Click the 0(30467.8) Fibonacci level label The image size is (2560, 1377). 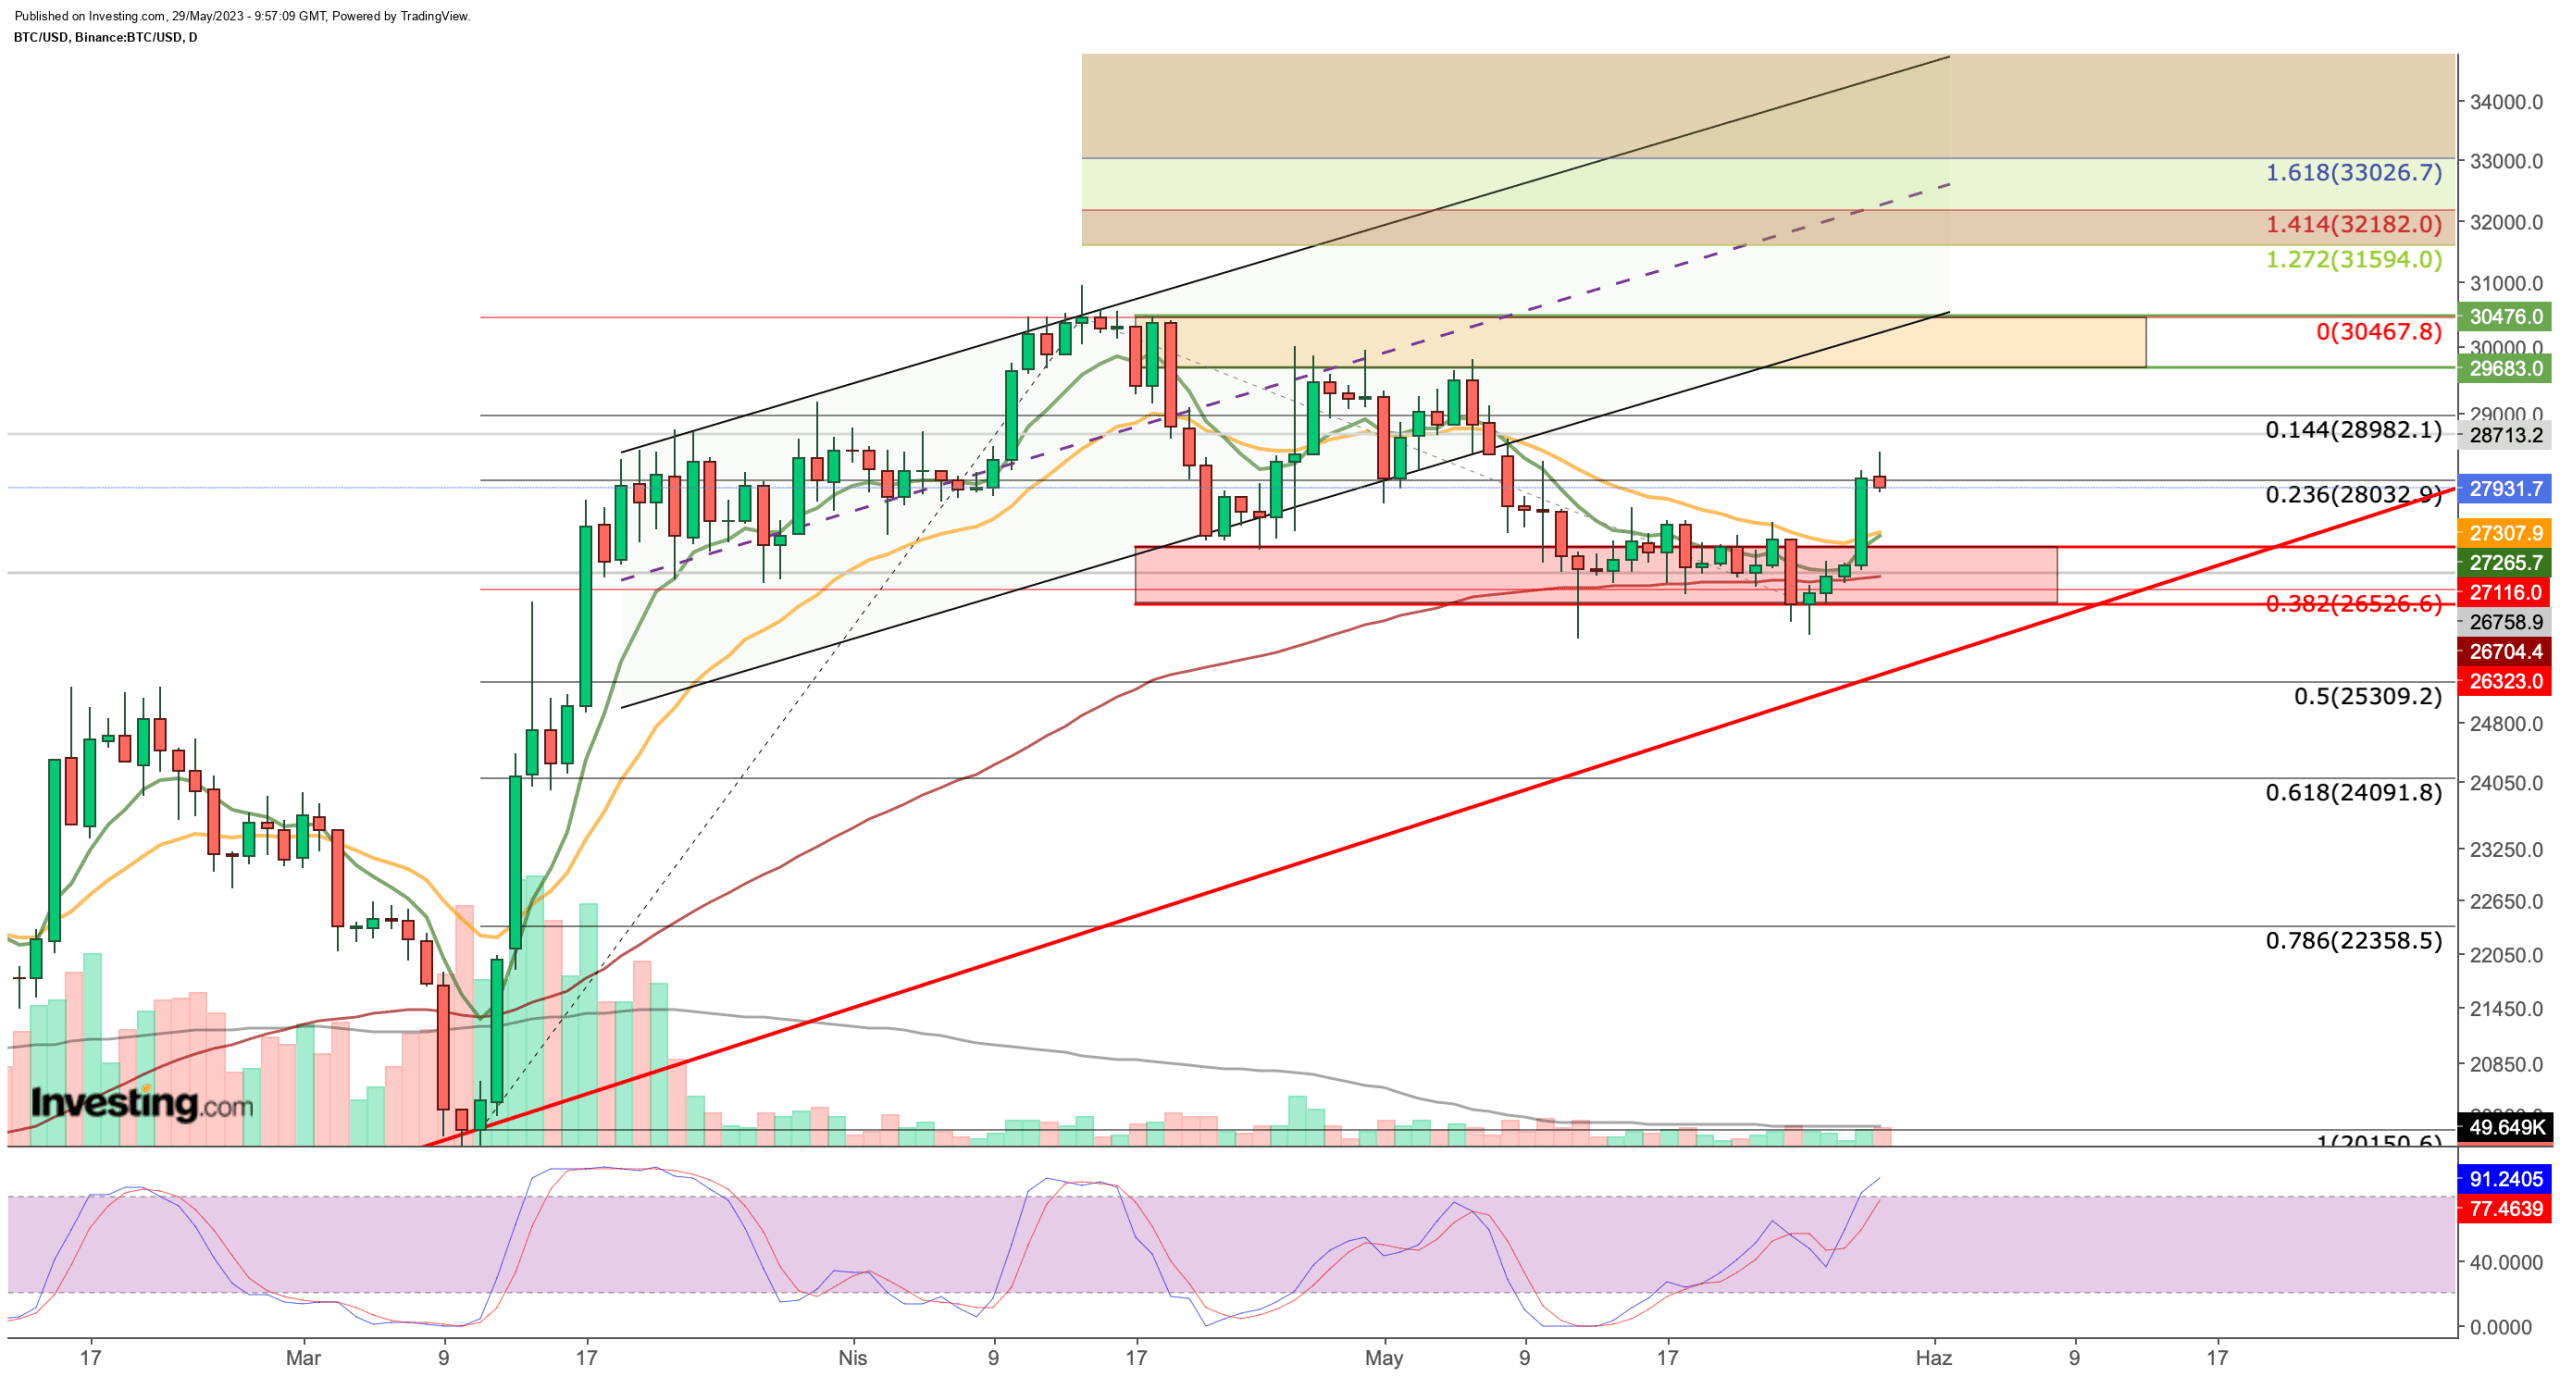click(2378, 331)
